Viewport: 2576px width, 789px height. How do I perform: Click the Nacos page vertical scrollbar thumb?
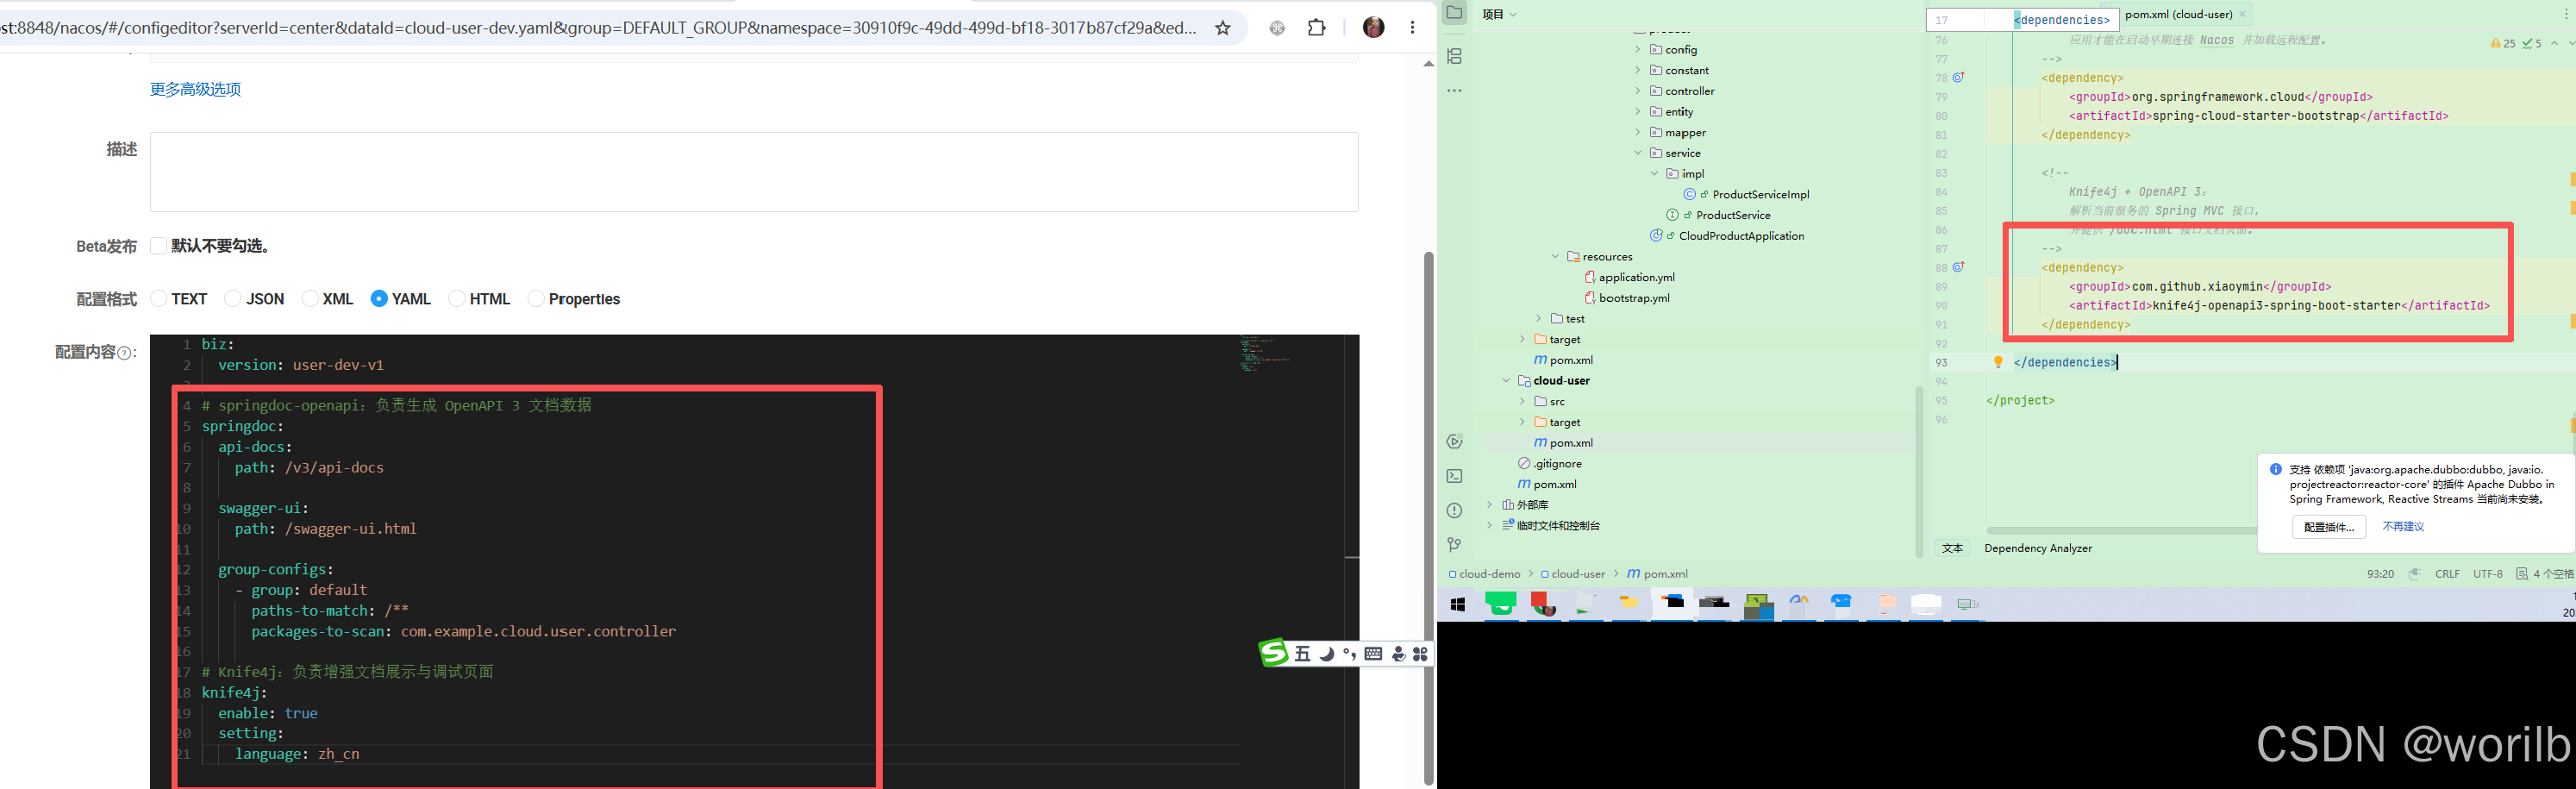tap(1429, 518)
